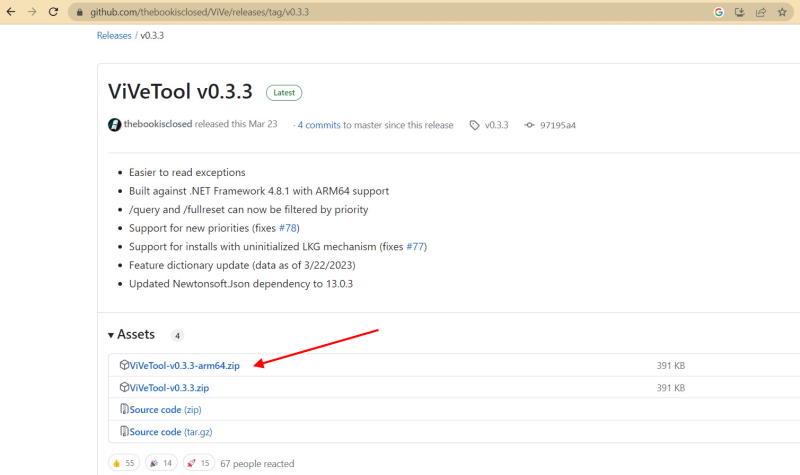Image resolution: width=800 pixels, height=475 pixels.
Task: Download ViVeTool-v0.3.3-arm64.zip
Action: [184, 365]
